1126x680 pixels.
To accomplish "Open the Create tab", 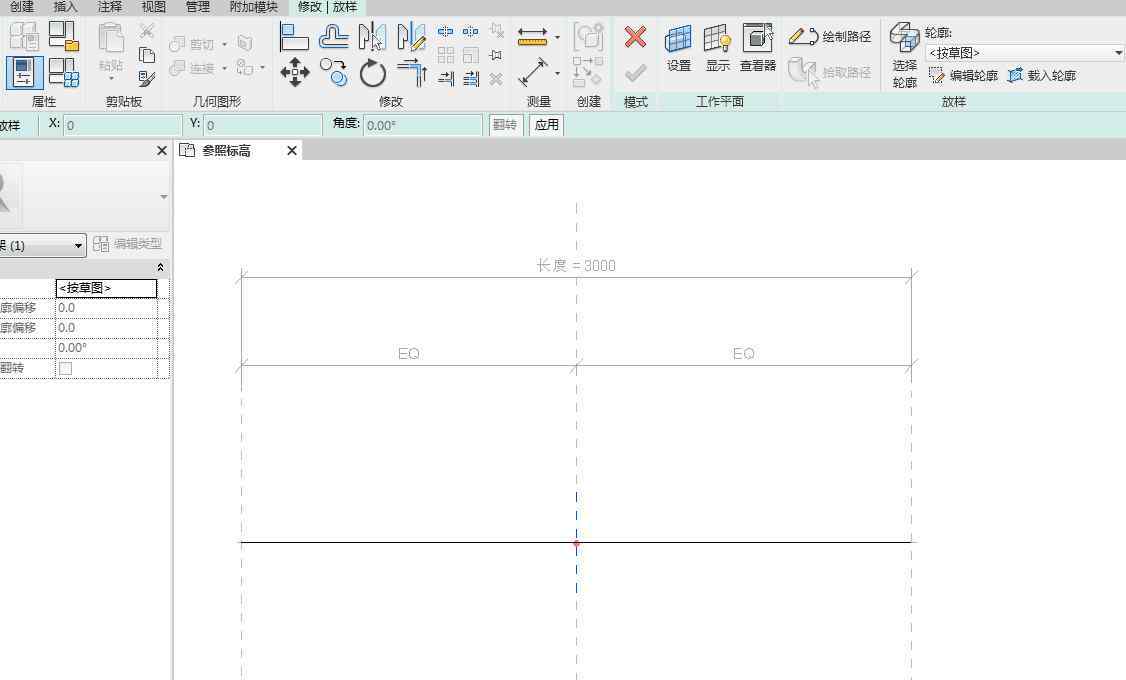I will click(x=22, y=7).
